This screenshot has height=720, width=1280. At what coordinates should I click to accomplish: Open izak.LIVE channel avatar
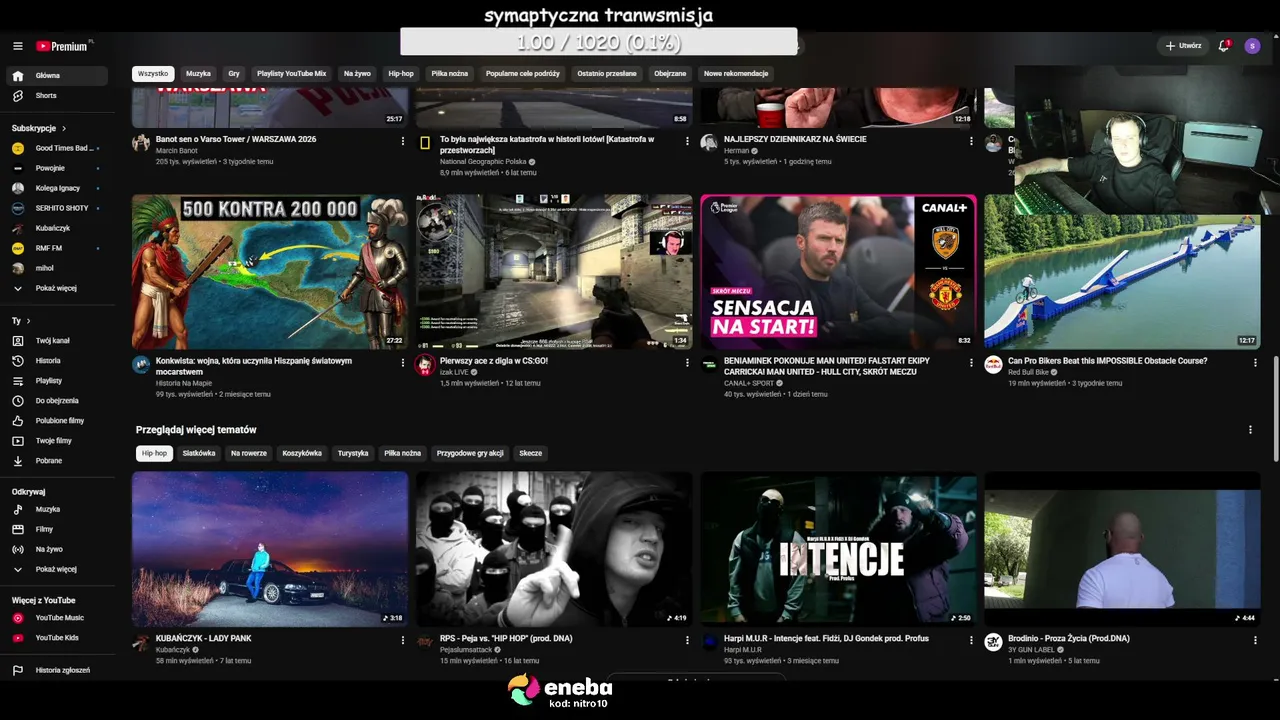point(425,364)
